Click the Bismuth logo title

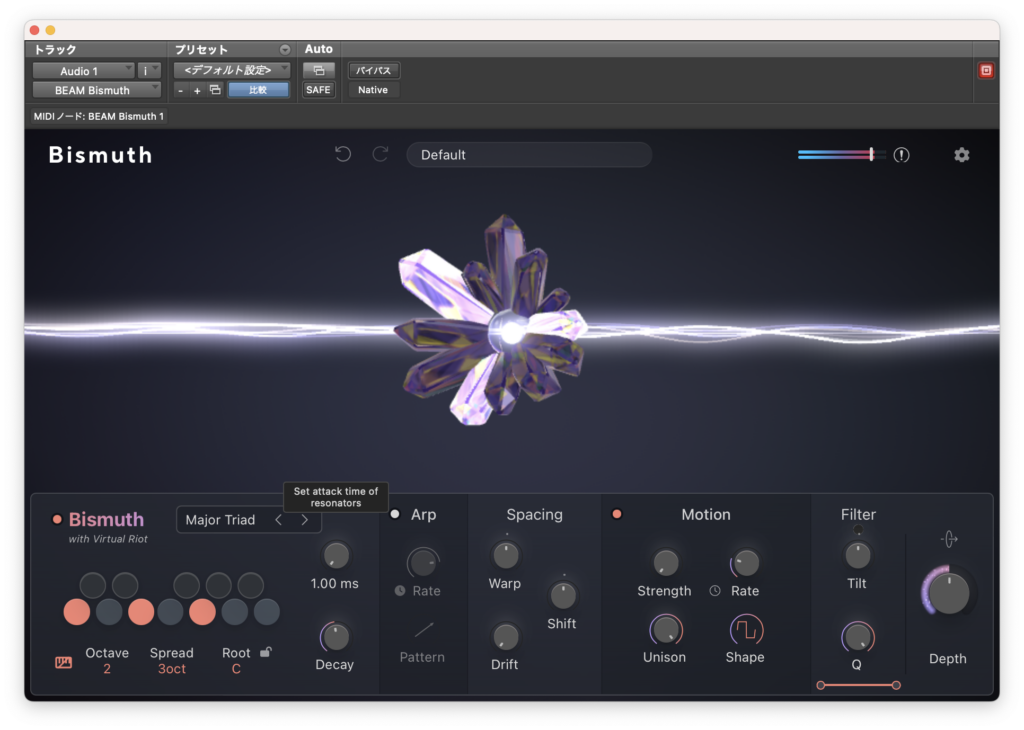[x=101, y=155]
